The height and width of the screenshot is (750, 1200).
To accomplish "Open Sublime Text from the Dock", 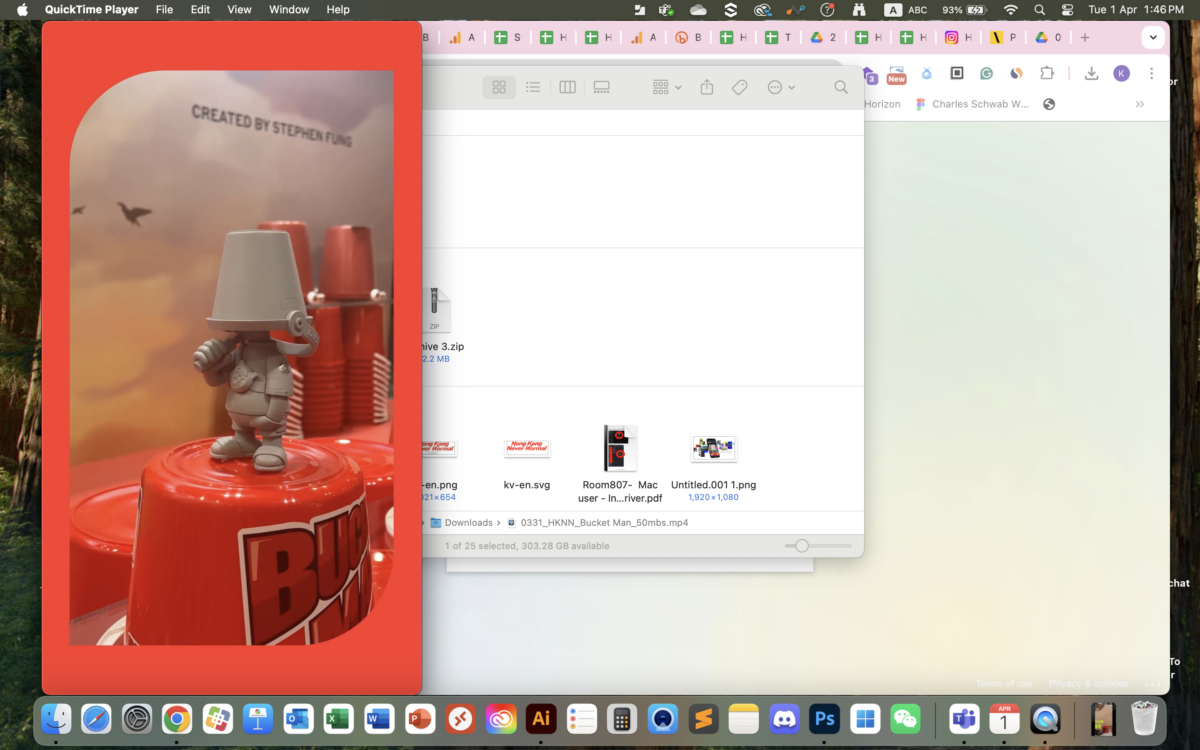I will [703, 718].
